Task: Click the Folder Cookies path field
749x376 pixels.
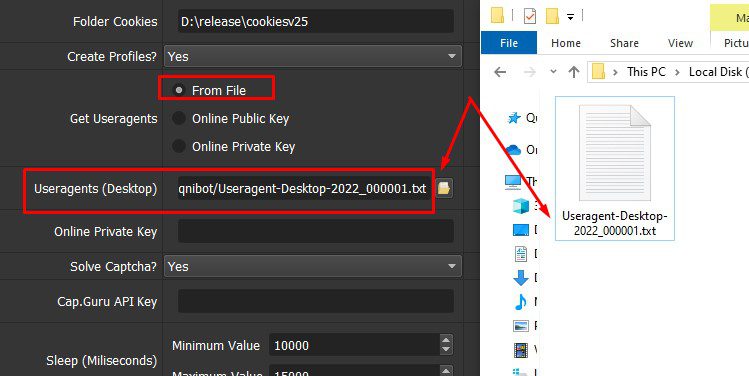Action: pos(315,21)
